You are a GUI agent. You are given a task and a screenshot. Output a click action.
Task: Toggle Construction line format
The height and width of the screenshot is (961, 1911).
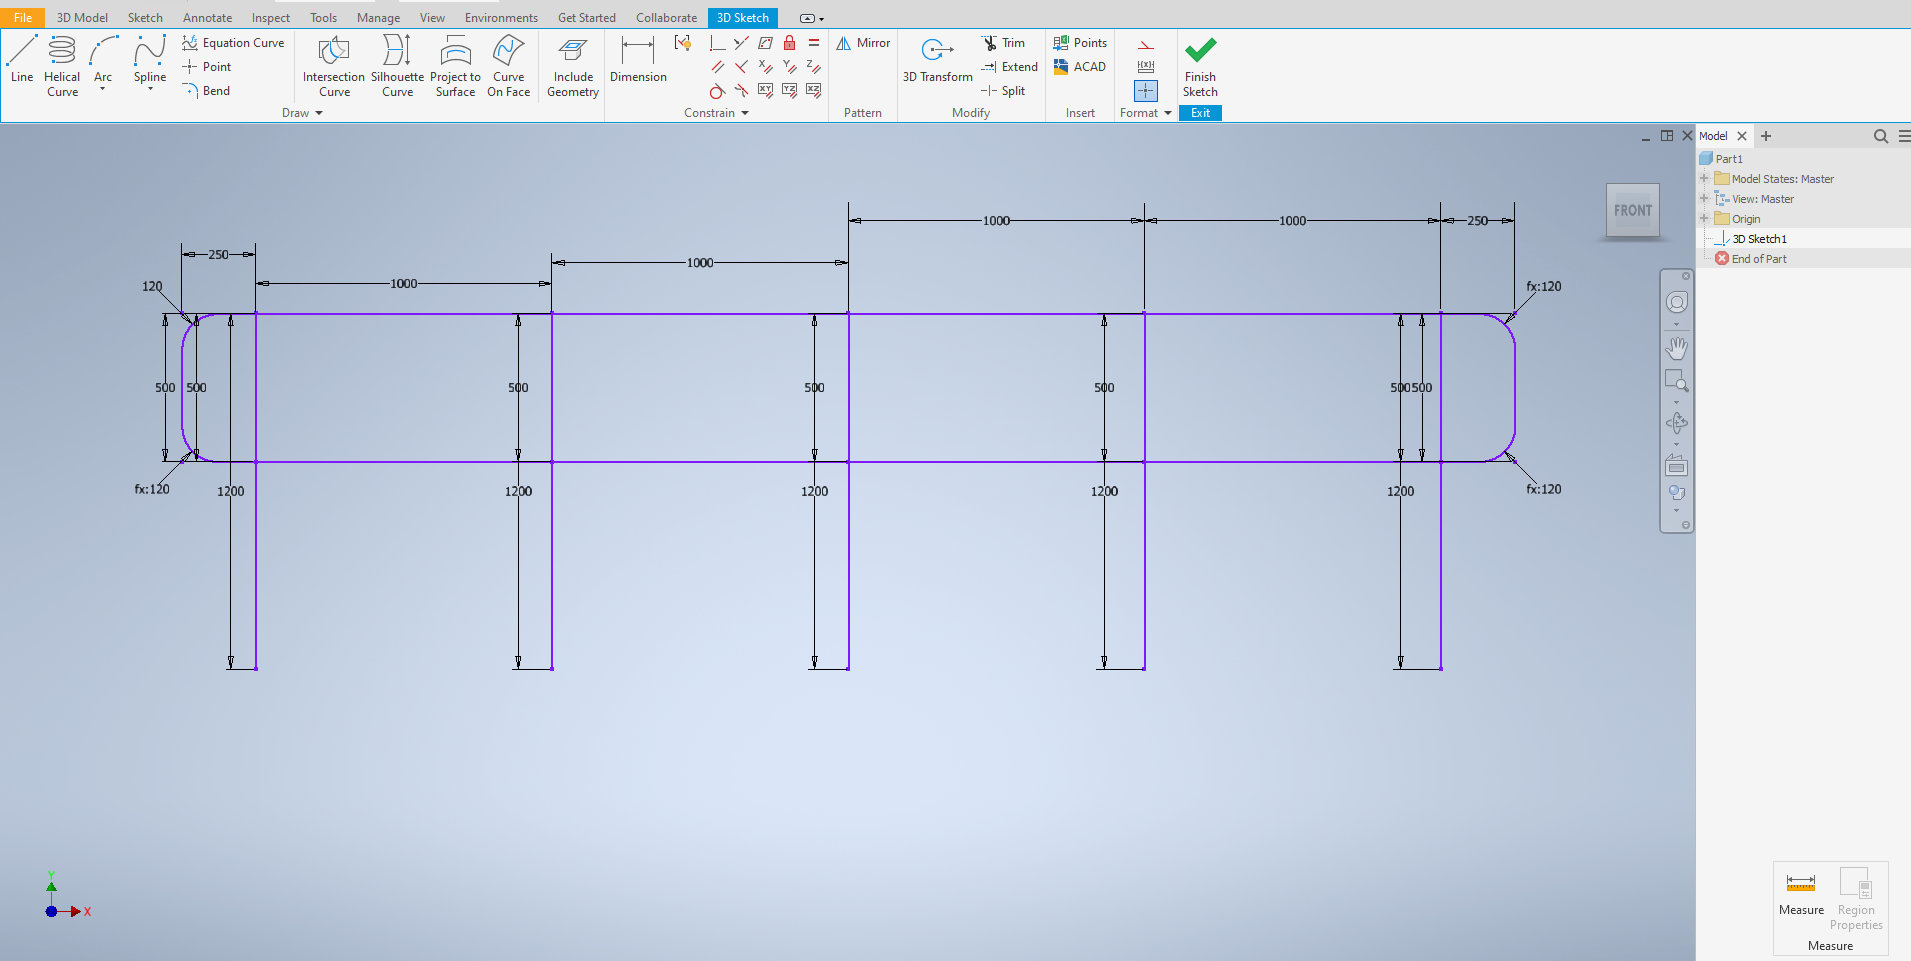point(1146,44)
